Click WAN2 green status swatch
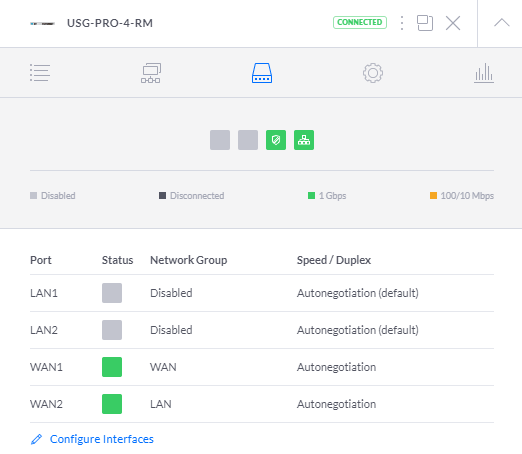Image resolution: width=522 pixels, height=454 pixels. [x=112, y=404]
